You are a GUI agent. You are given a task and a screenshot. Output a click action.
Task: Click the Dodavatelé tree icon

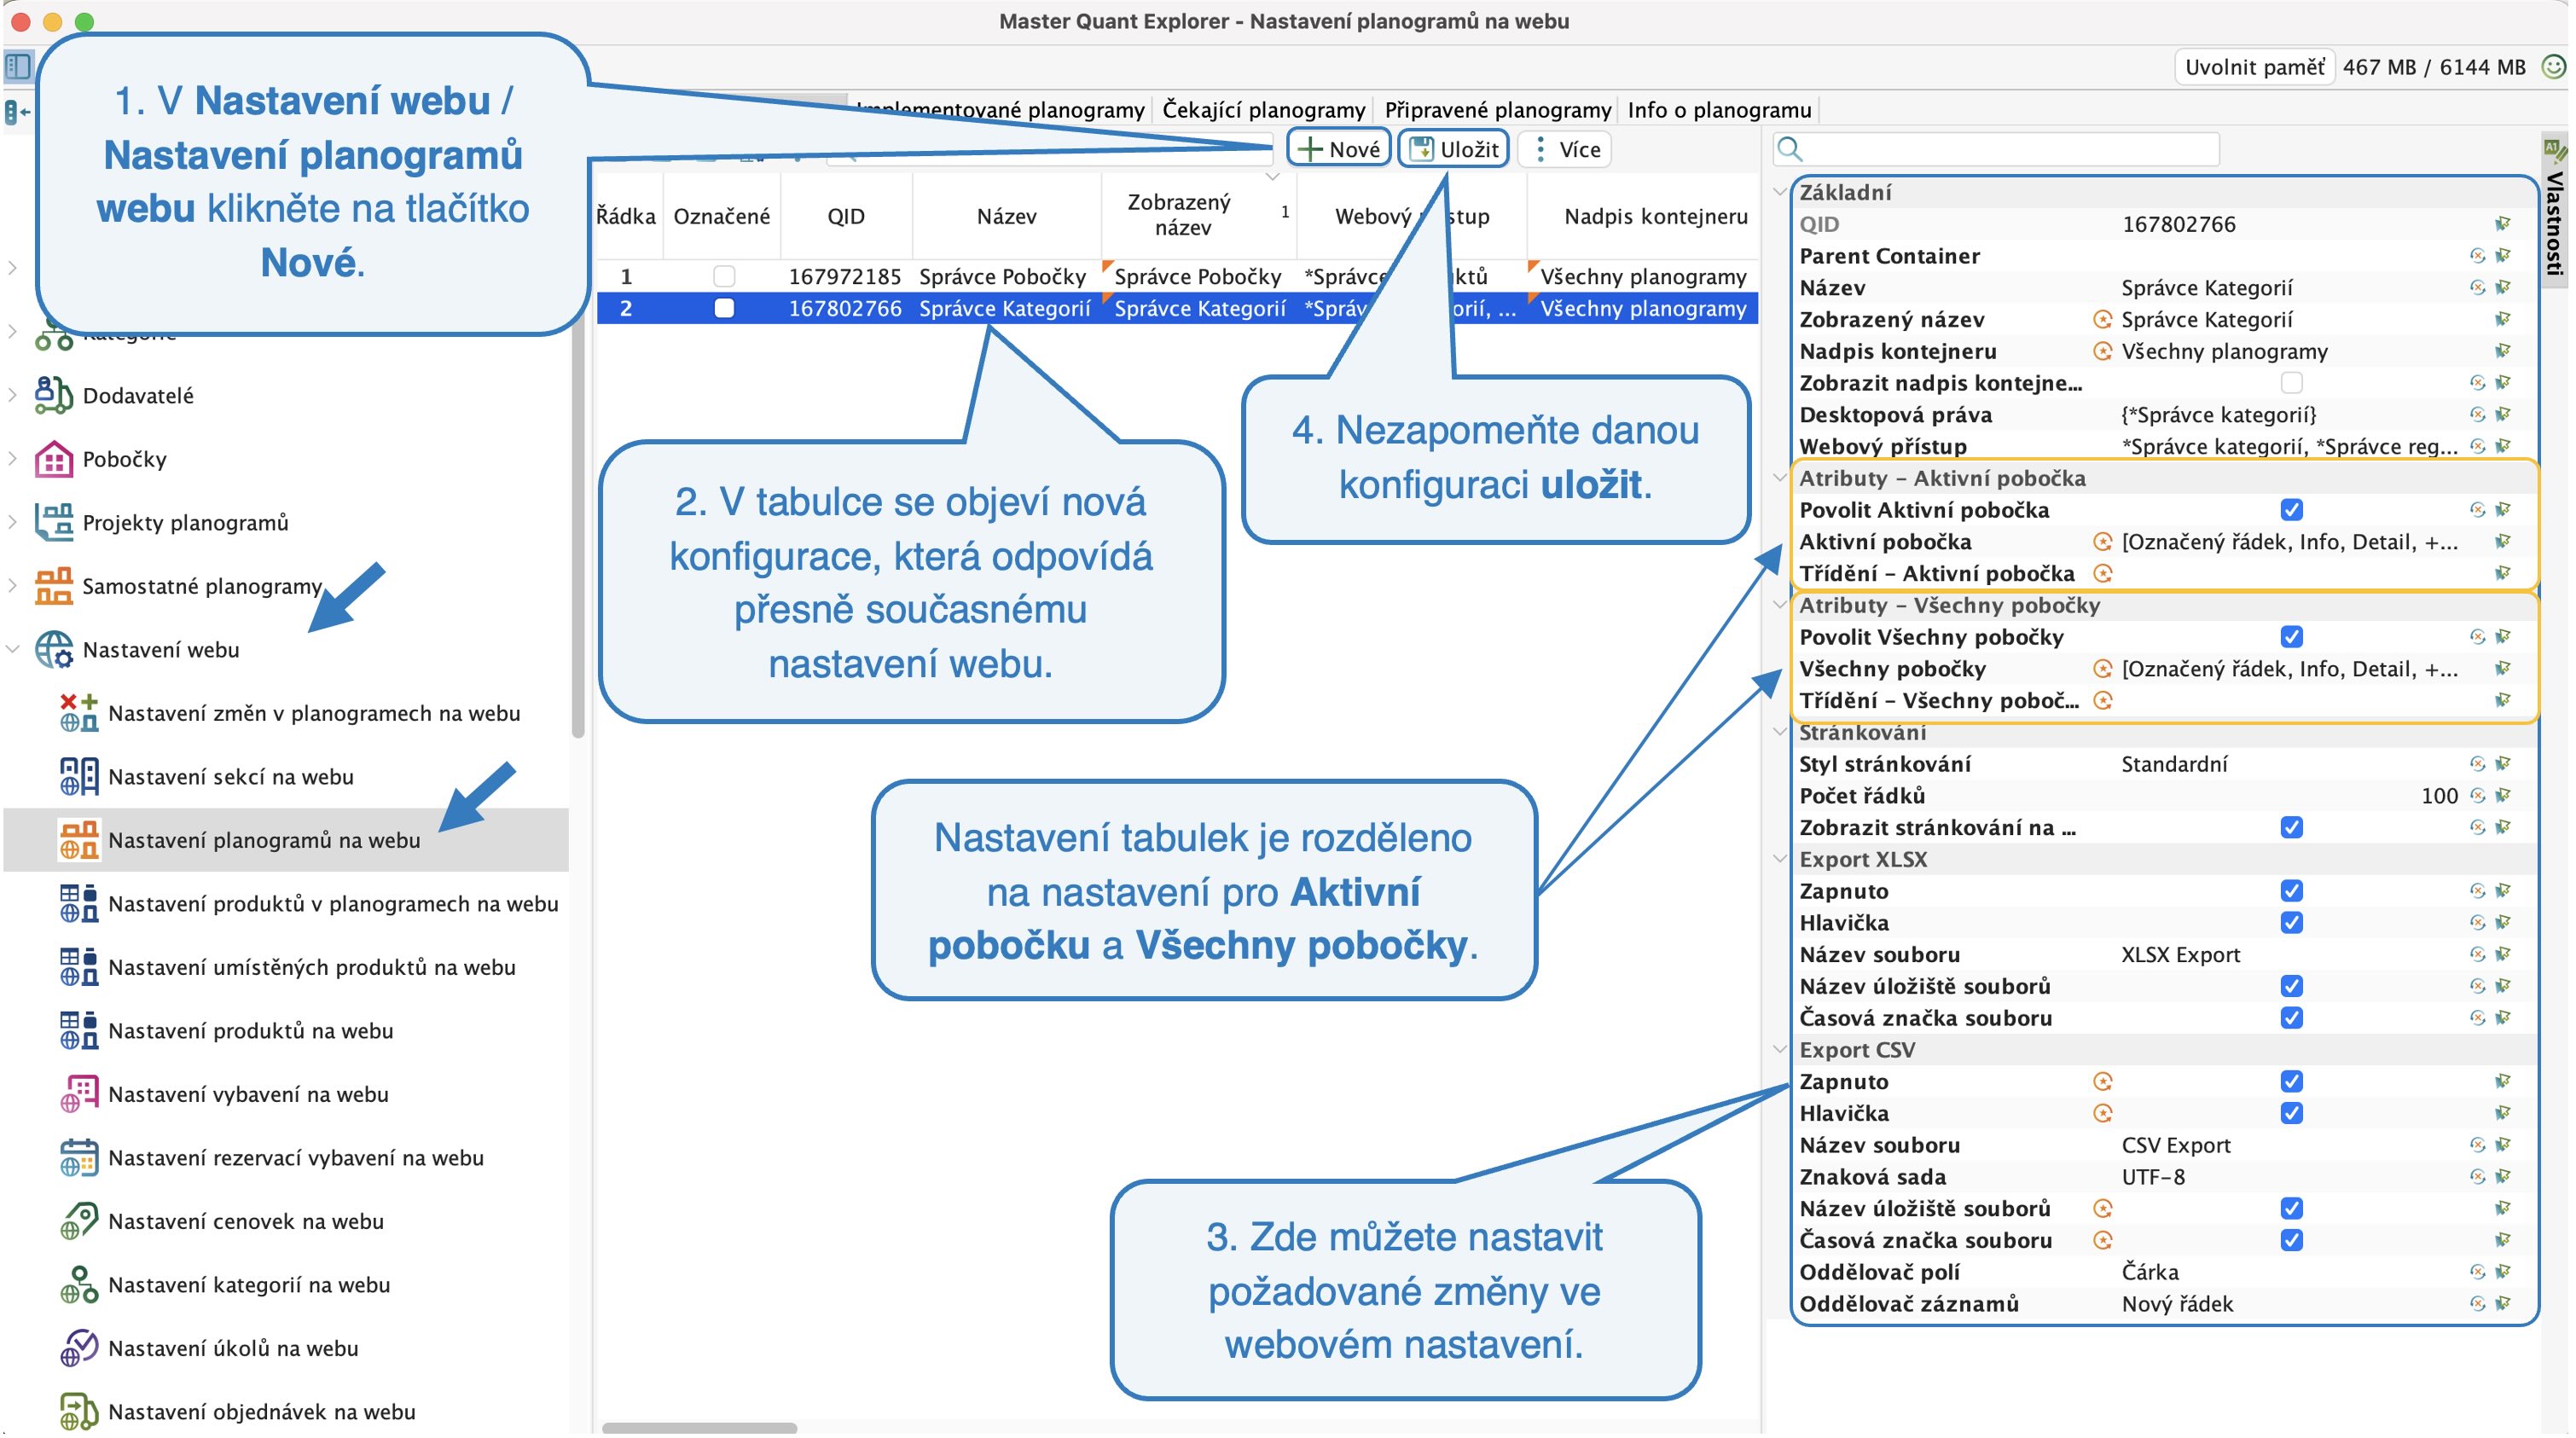53,395
